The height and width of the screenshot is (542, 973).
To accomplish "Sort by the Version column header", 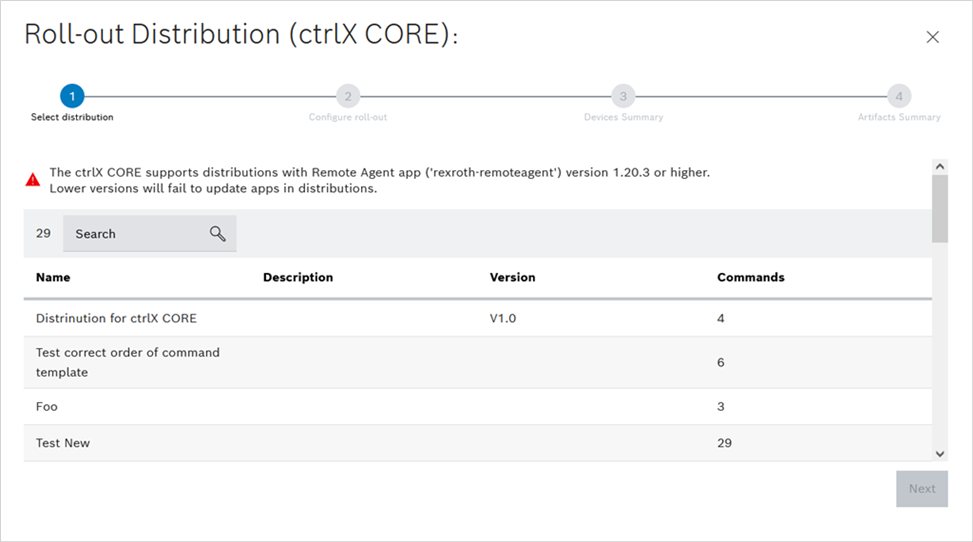I will (512, 277).
